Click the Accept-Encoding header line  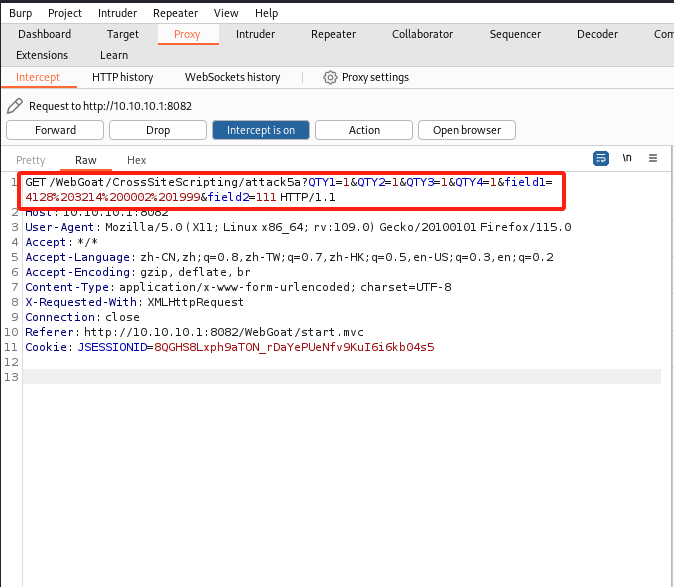pos(138,272)
